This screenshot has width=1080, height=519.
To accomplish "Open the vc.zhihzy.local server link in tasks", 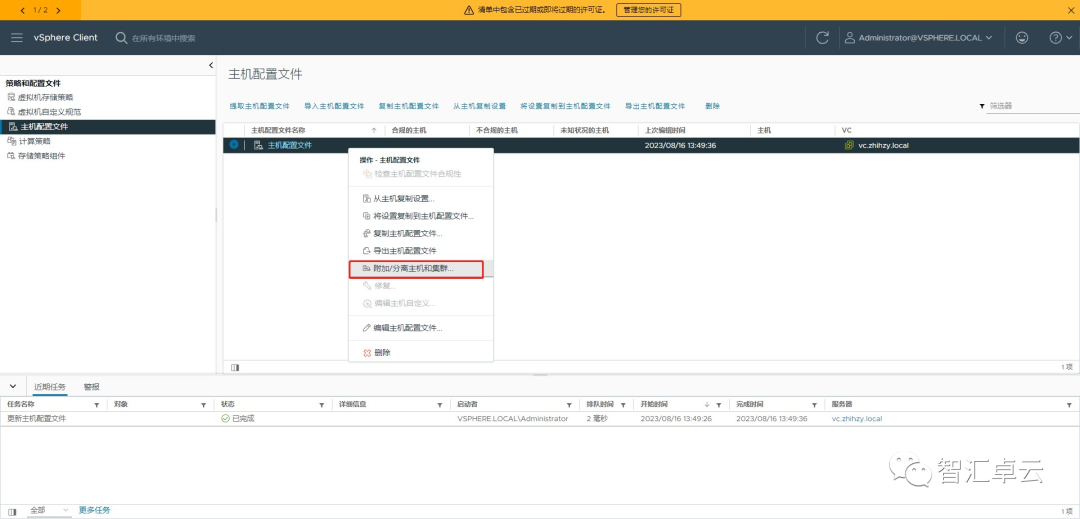I will pos(857,419).
